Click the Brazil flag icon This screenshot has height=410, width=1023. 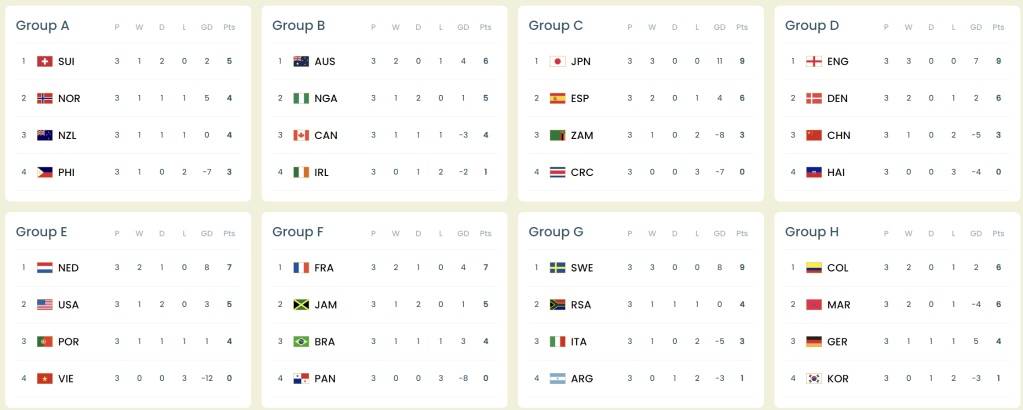[x=301, y=341]
